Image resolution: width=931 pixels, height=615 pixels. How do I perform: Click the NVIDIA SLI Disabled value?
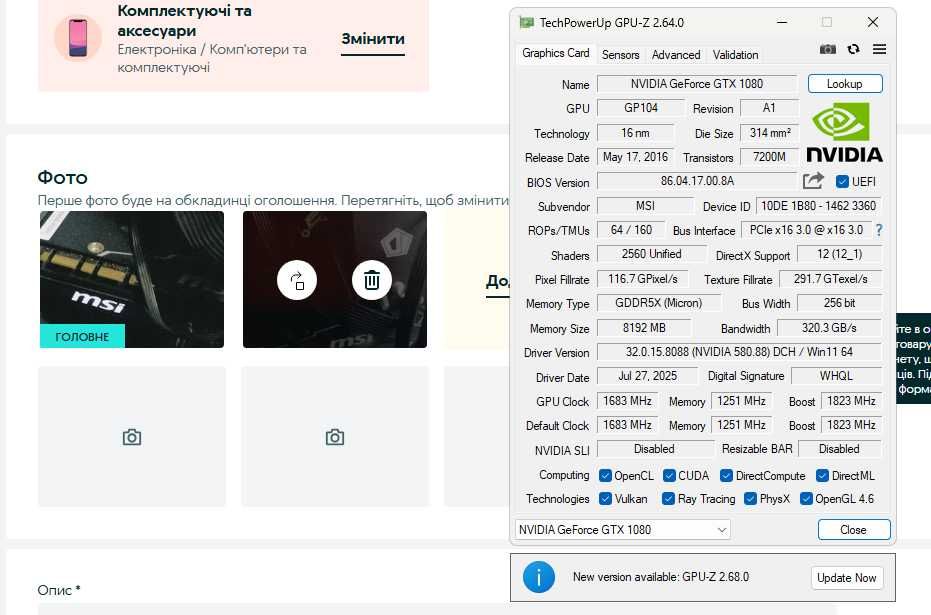655,449
